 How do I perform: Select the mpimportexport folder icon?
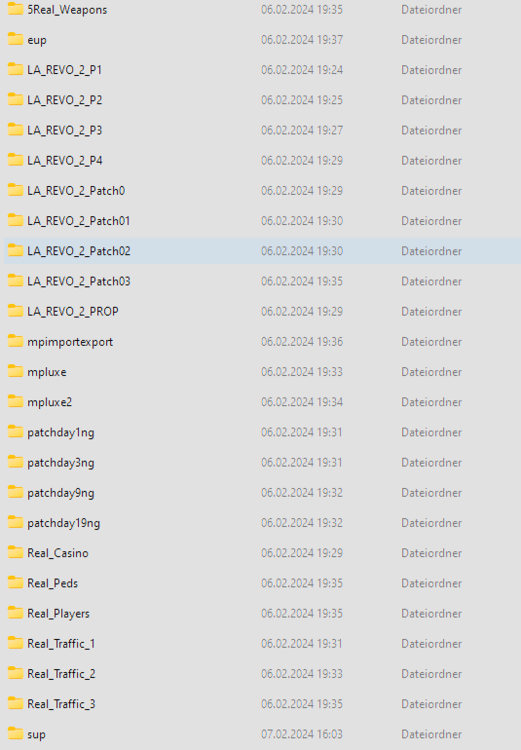click(15, 342)
